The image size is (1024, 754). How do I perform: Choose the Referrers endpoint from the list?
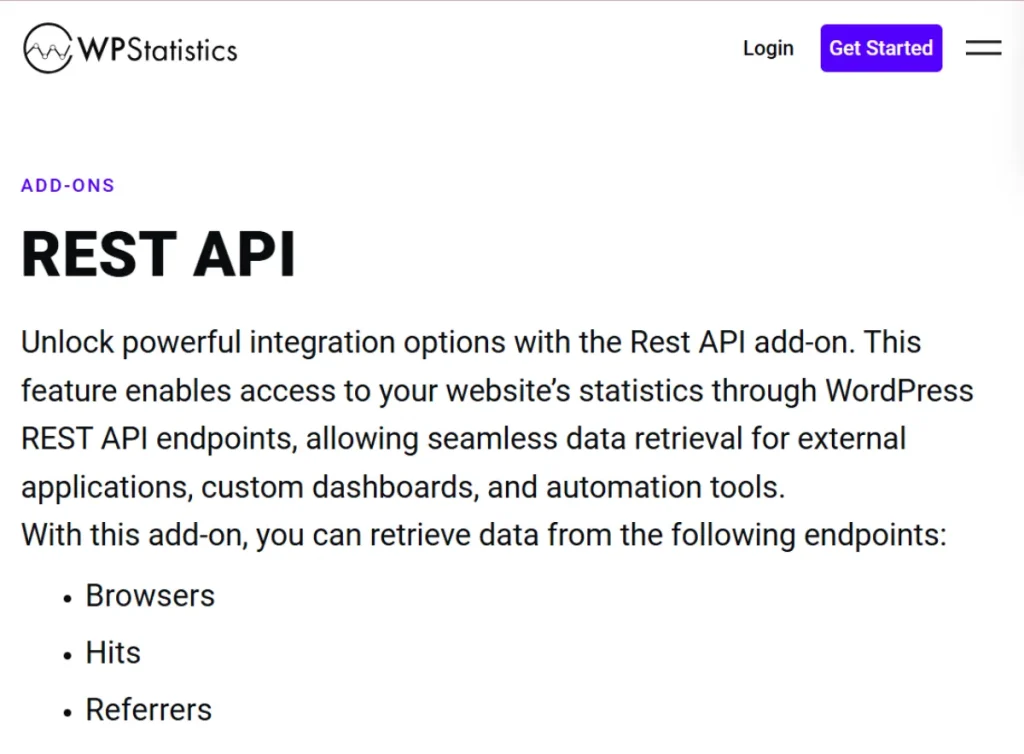148,709
